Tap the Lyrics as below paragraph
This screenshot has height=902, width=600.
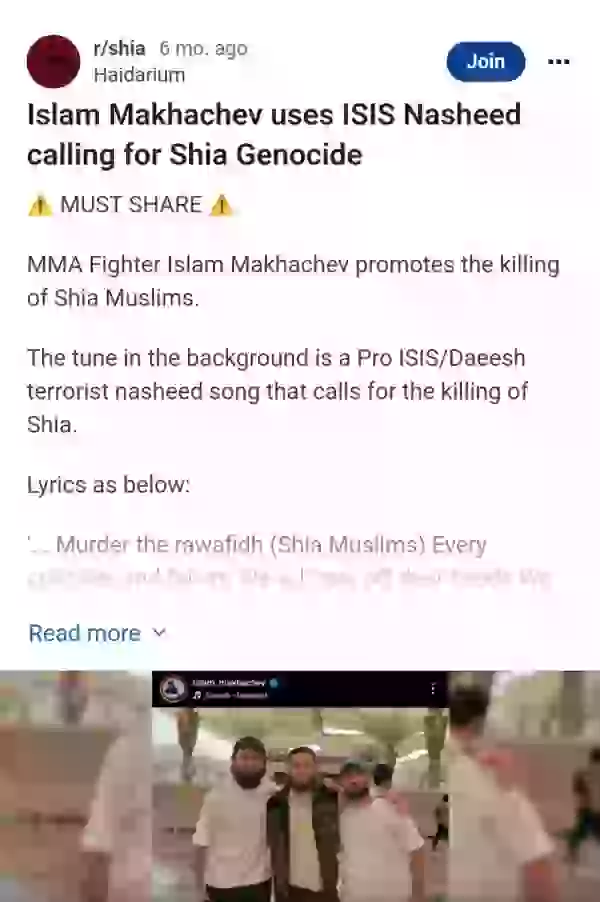[108, 485]
